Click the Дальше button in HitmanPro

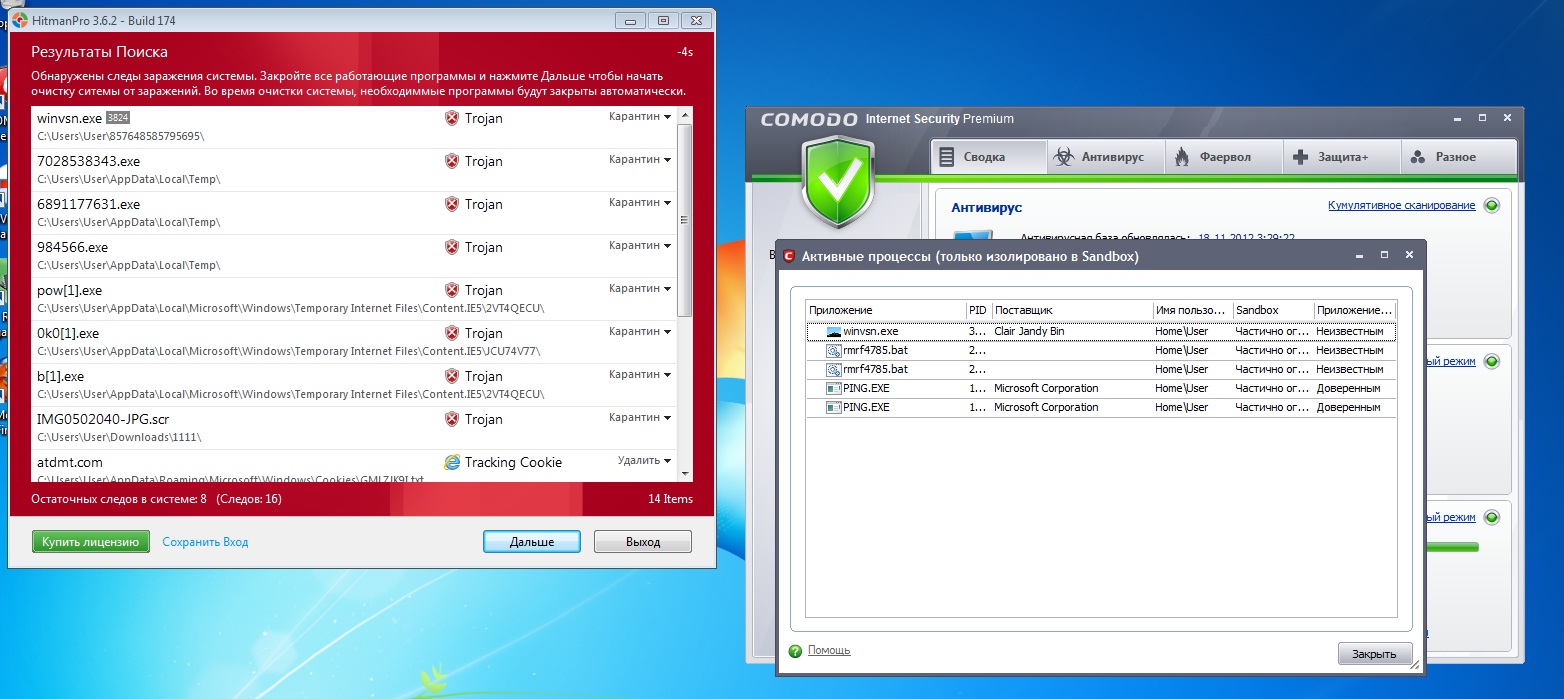click(532, 542)
